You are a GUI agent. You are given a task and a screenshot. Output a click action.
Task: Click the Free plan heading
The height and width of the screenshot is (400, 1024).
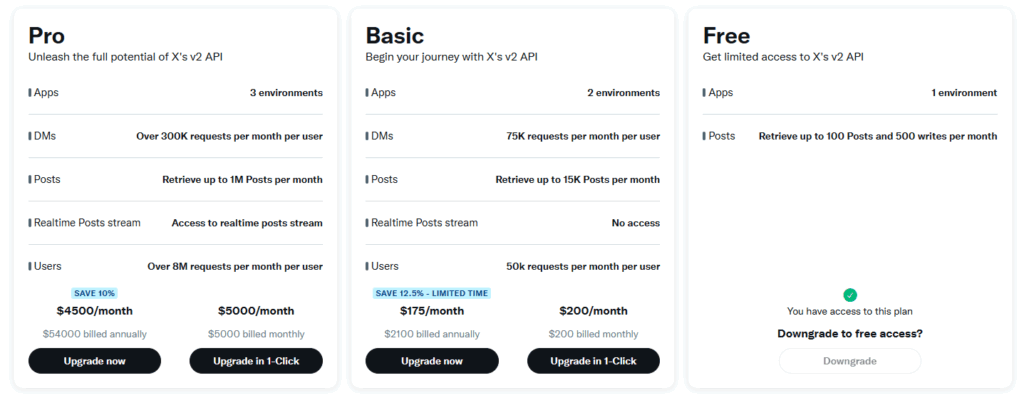[x=726, y=35]
